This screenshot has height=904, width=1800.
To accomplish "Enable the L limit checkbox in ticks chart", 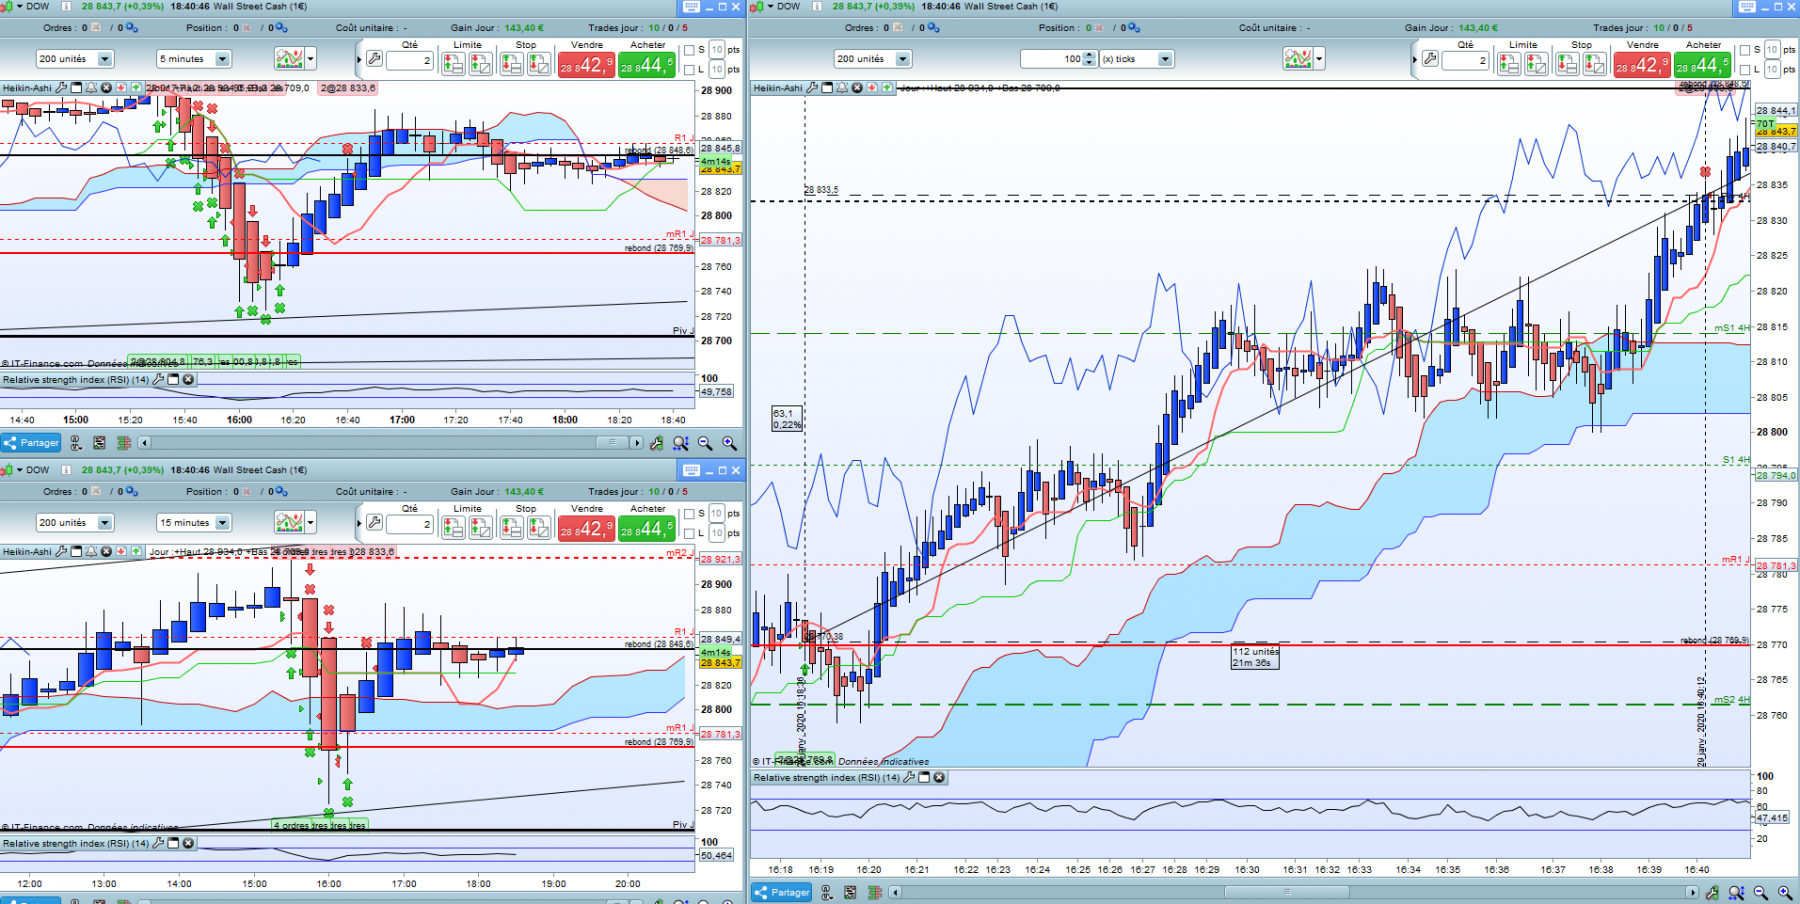I will point(1744,70).
